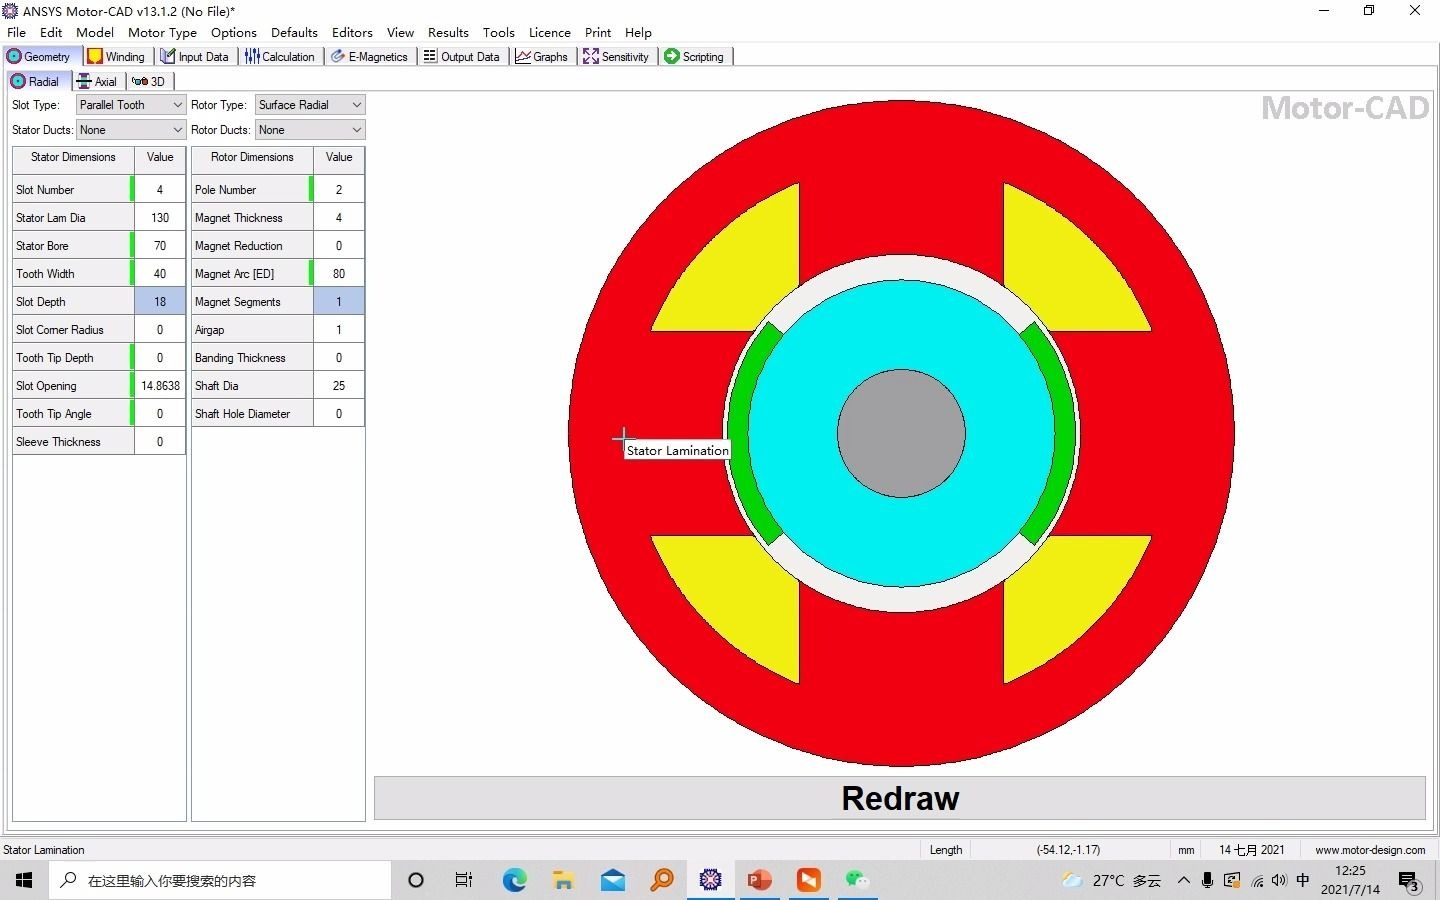This screenshot has height=900, width=1440.
Task: Click the Windows taskbar search box
Action: (220, 880)
